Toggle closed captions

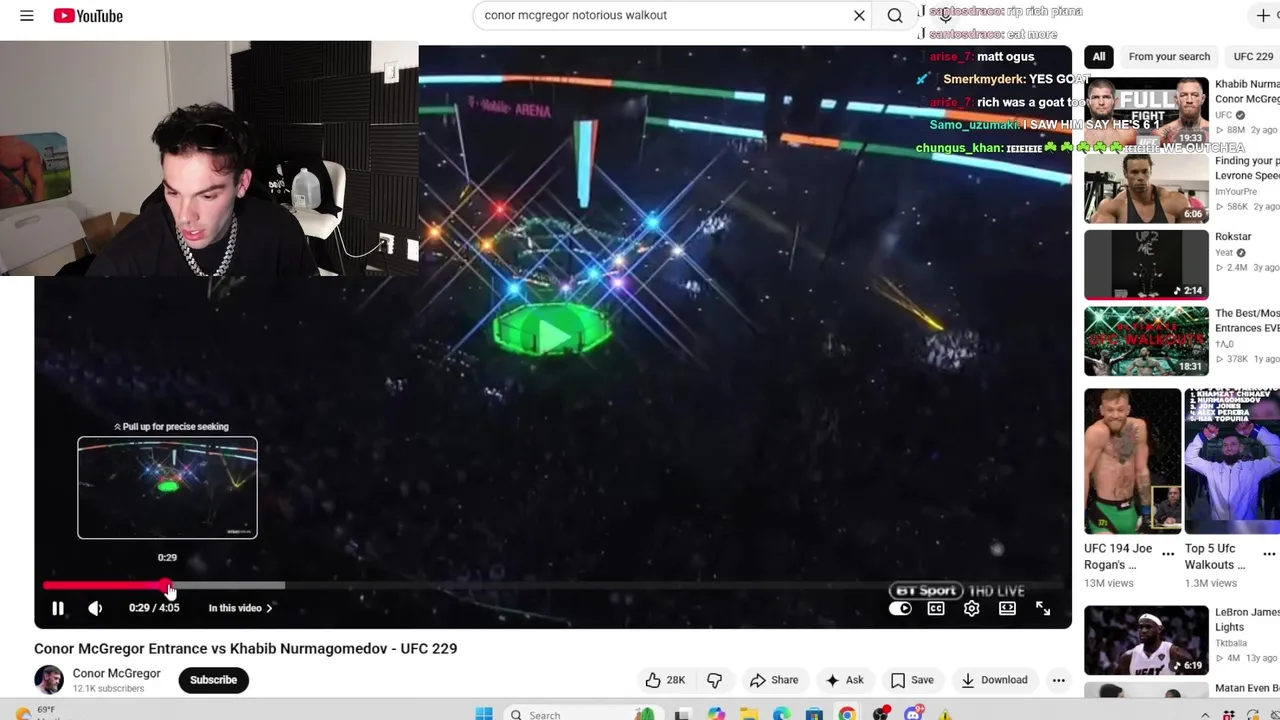[936, 608]
